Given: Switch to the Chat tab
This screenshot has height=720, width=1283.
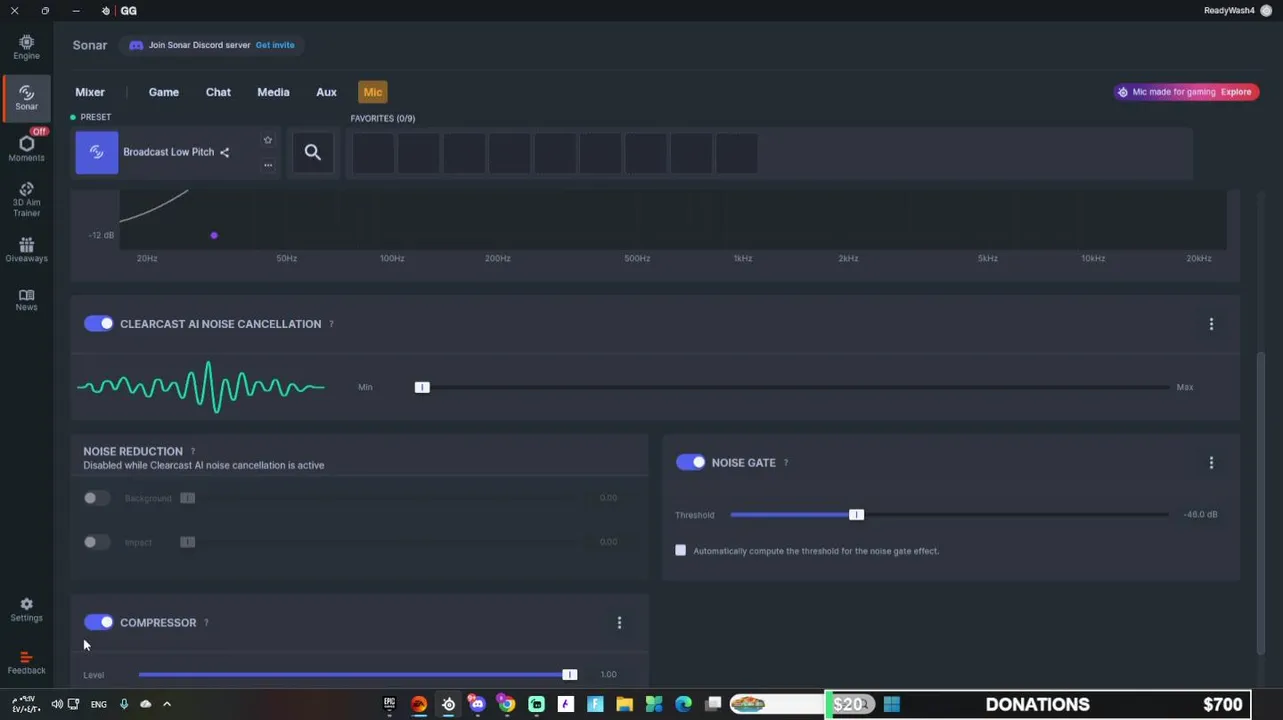Looking at the screenshot, I should (218, 92).
